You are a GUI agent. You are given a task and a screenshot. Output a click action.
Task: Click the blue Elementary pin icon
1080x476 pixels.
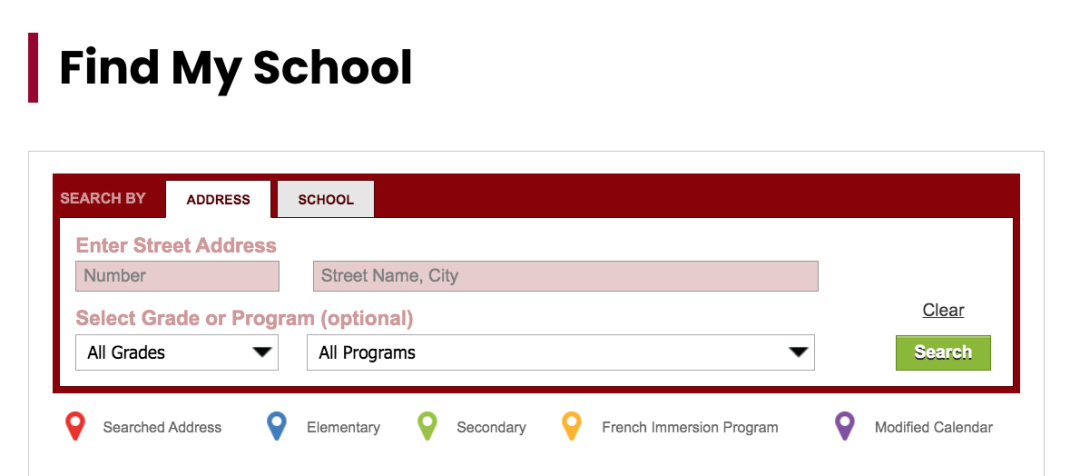point(276,426)
